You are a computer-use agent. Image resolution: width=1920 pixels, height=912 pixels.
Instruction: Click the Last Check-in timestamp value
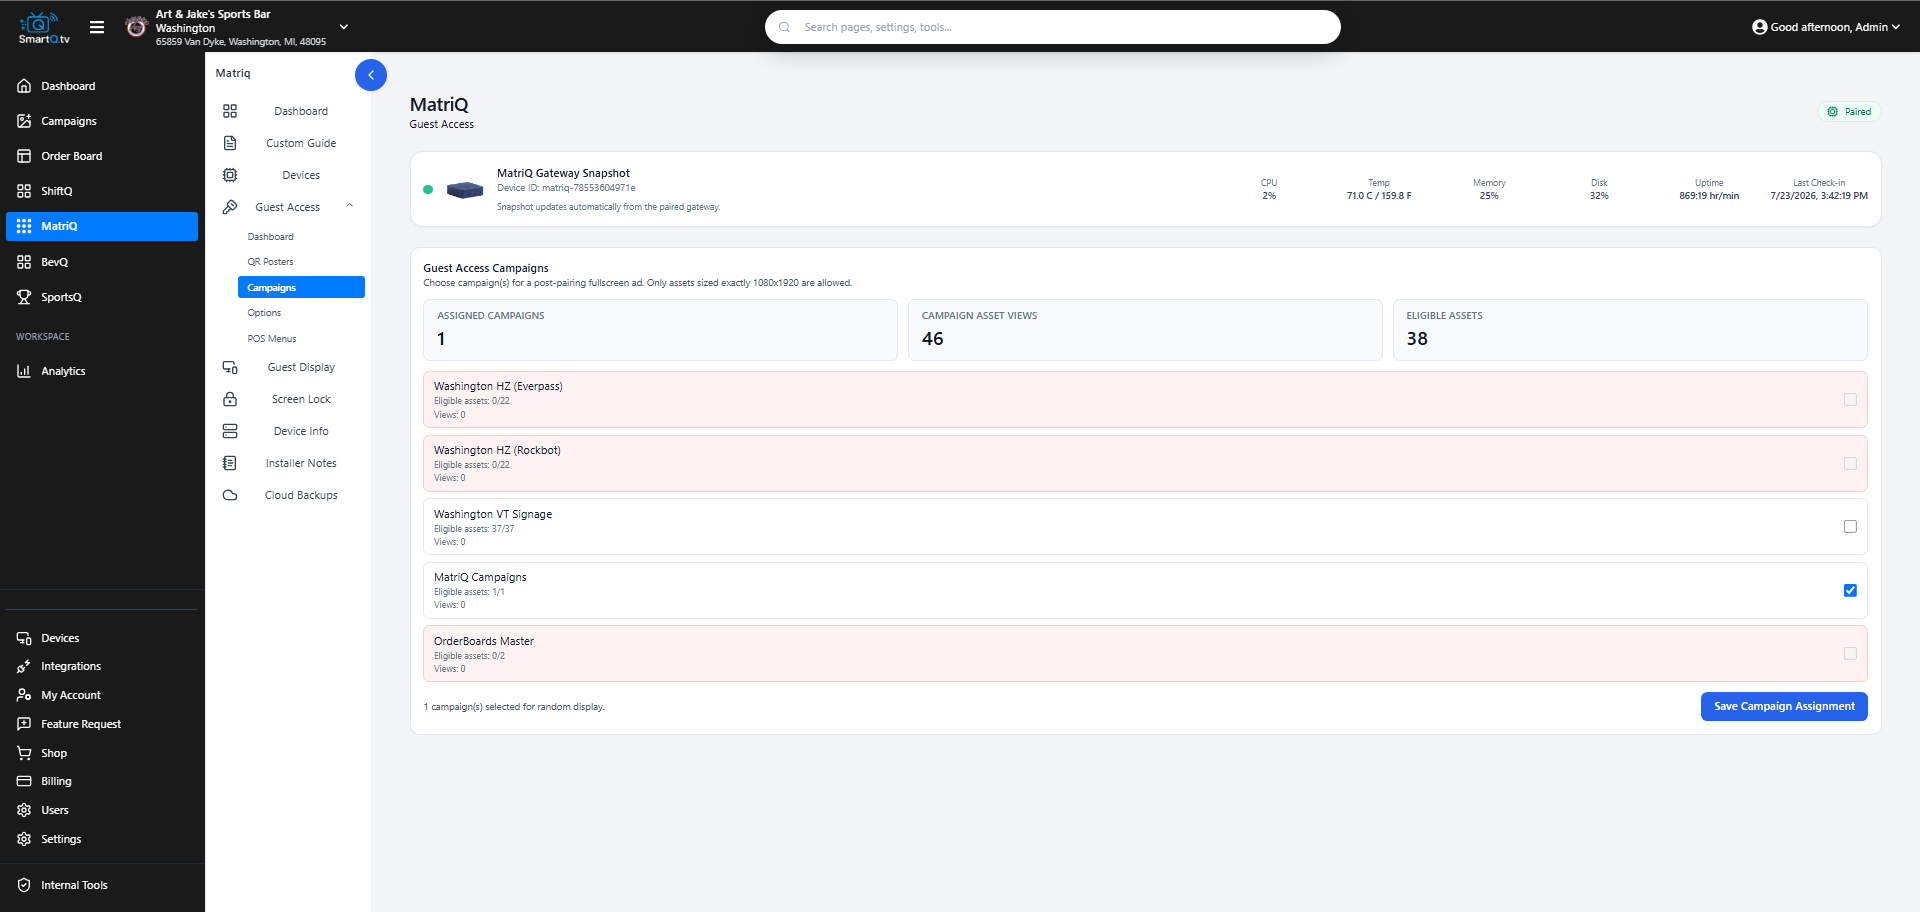click(x=1819, y=196)
